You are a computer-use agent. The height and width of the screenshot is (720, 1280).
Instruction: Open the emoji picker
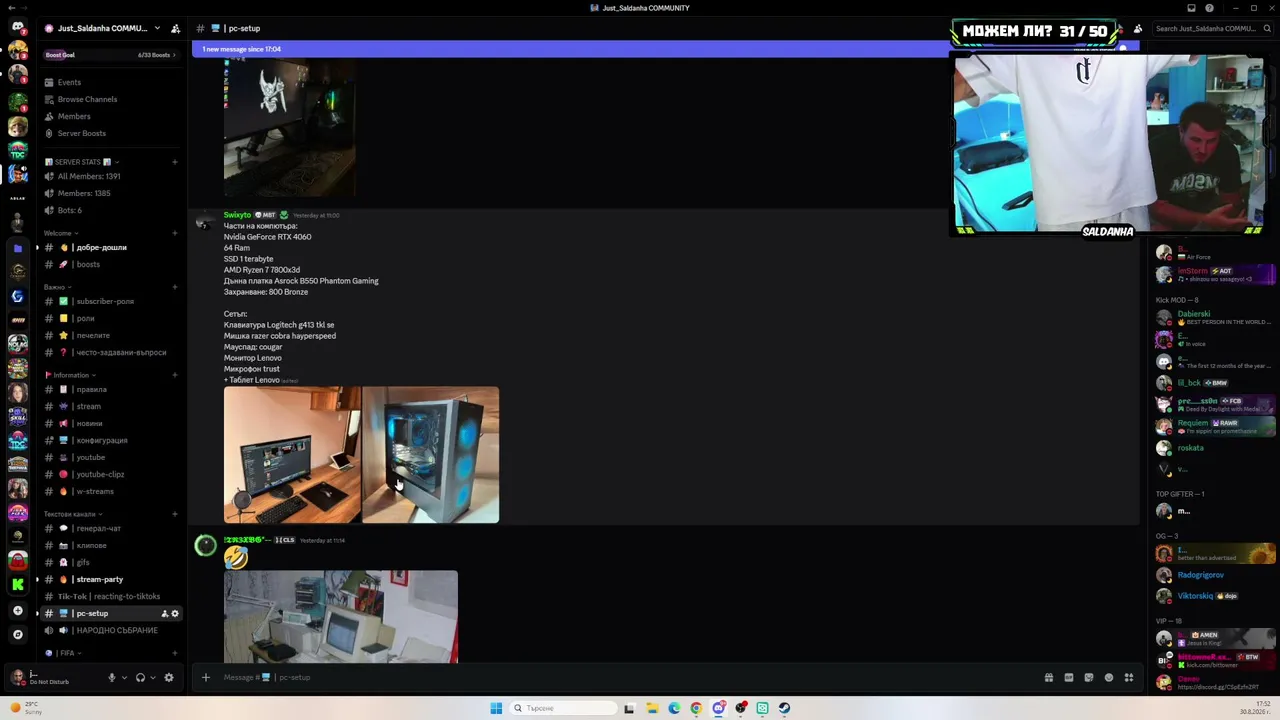1108,677
